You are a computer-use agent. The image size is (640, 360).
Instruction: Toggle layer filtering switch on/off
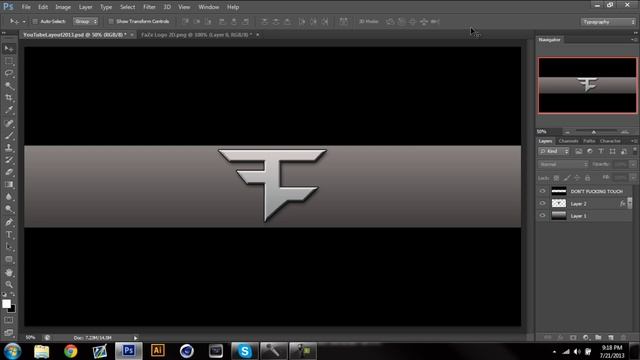pyautogui.click(x=635, y=151)
